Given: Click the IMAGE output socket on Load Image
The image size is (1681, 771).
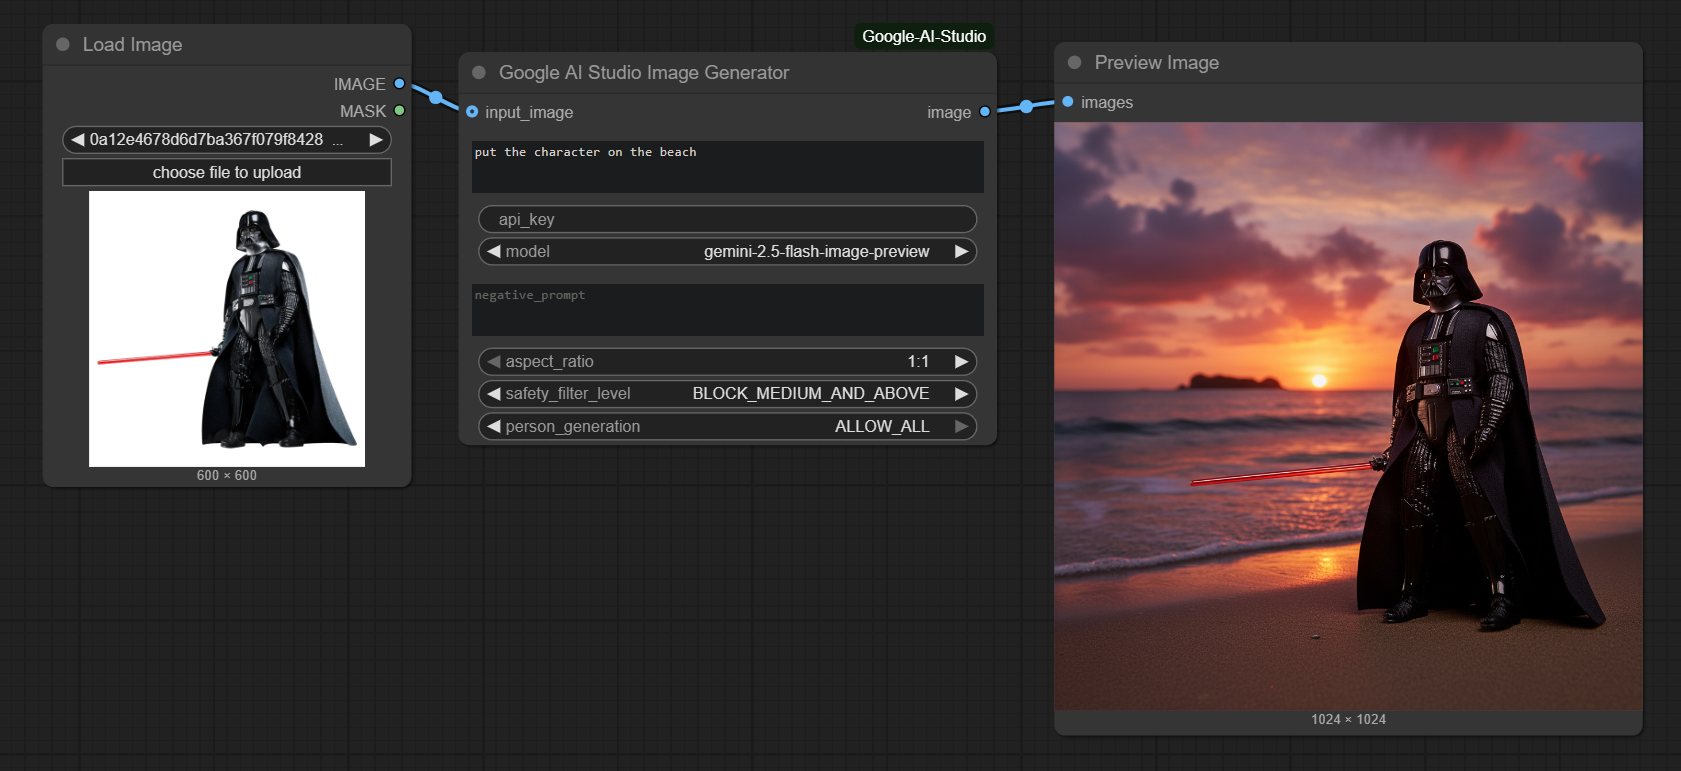Looking at the screenshot, I should point(399,84).
